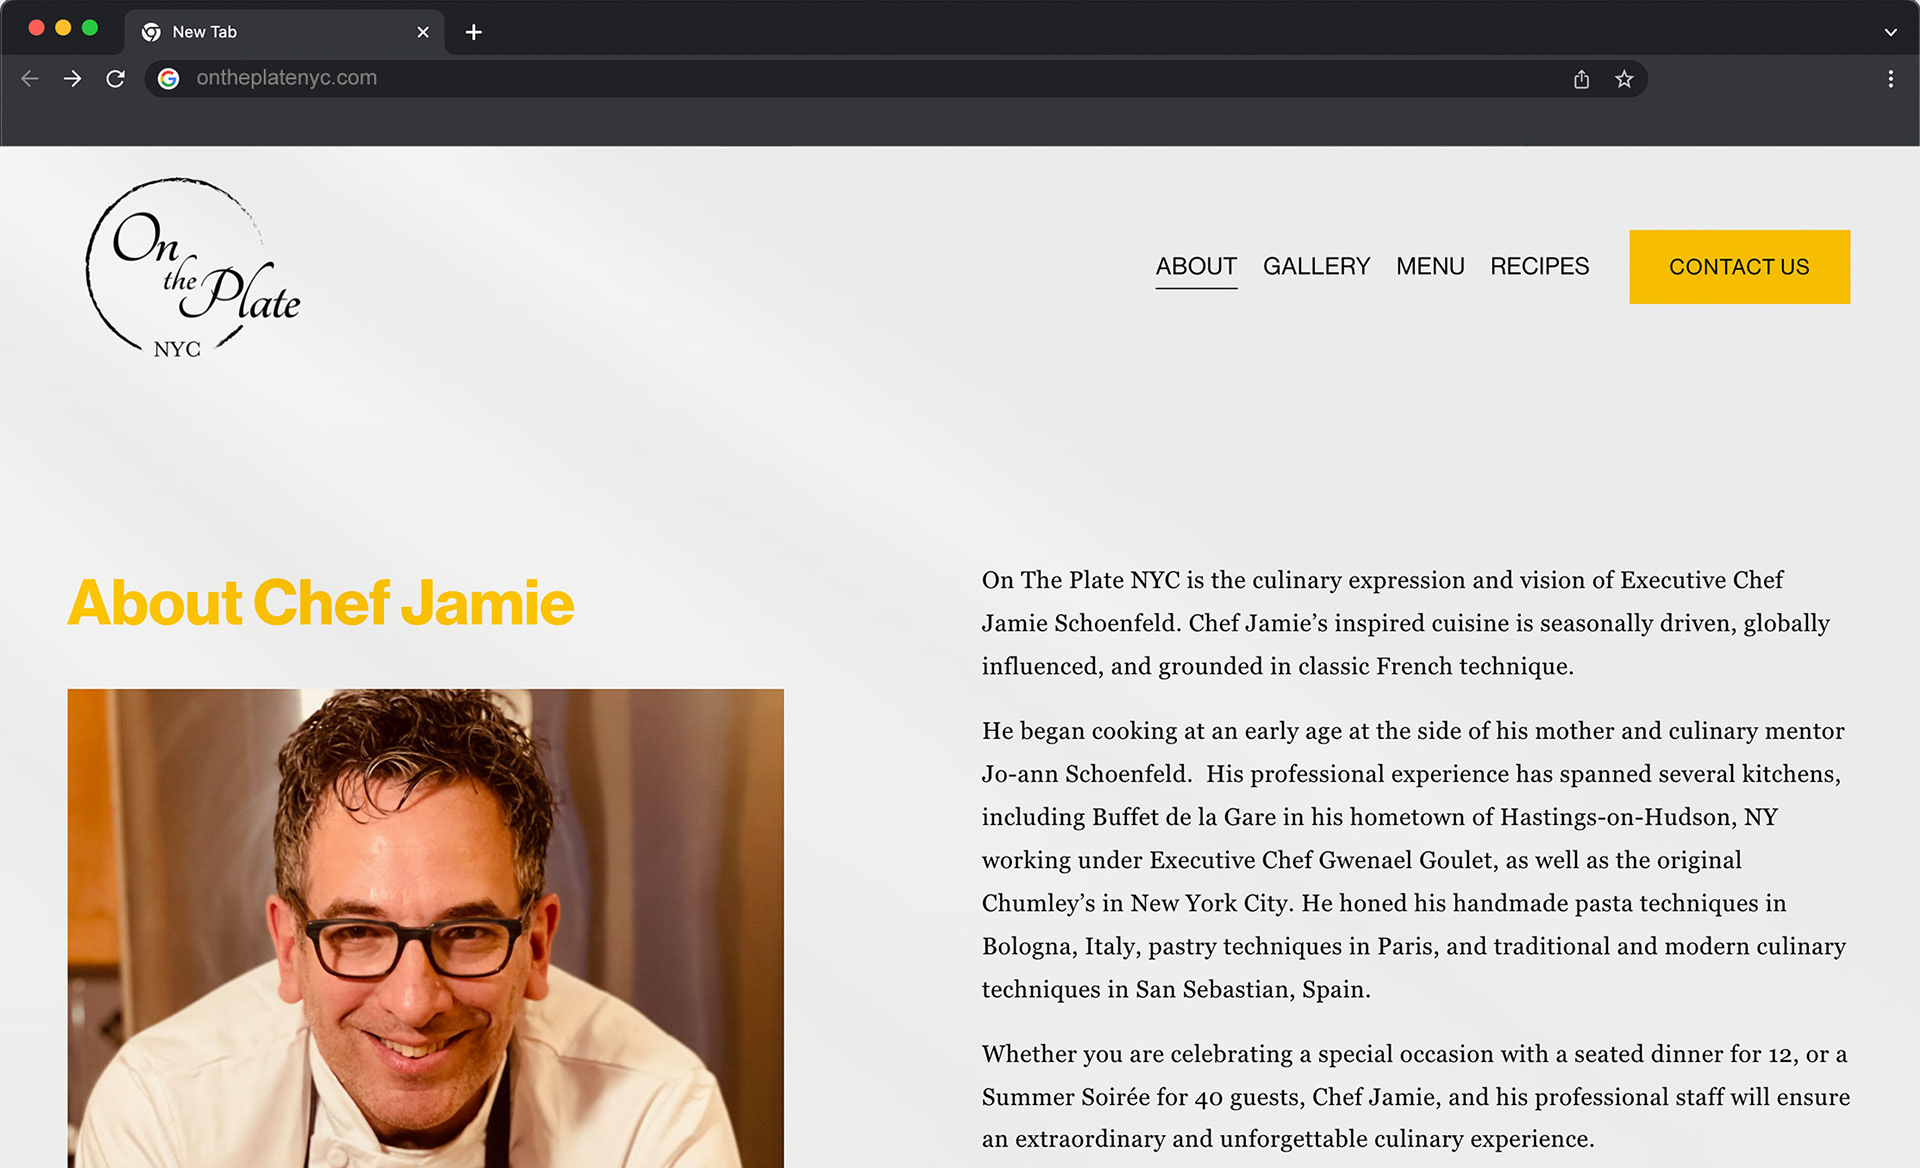
Task: Reload the page with refresh icon
Action: [x=116, y=79]
